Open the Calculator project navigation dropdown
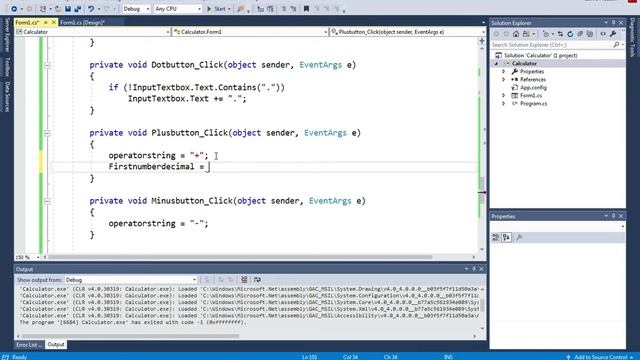This screenshot has height=360, width=640. click(93, 31)
